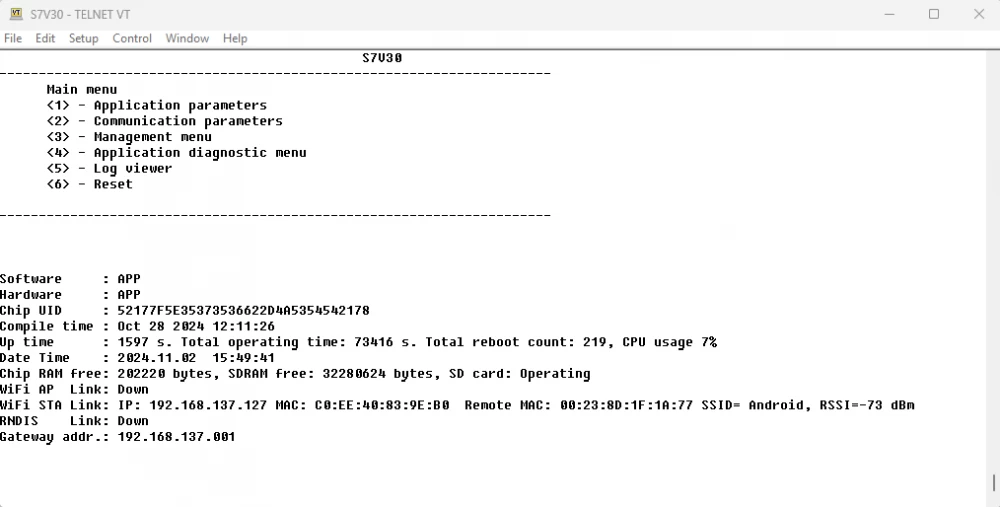1000x507 pixels.
Task: Click the vertical scrollbar thumb
Action: 994,483
